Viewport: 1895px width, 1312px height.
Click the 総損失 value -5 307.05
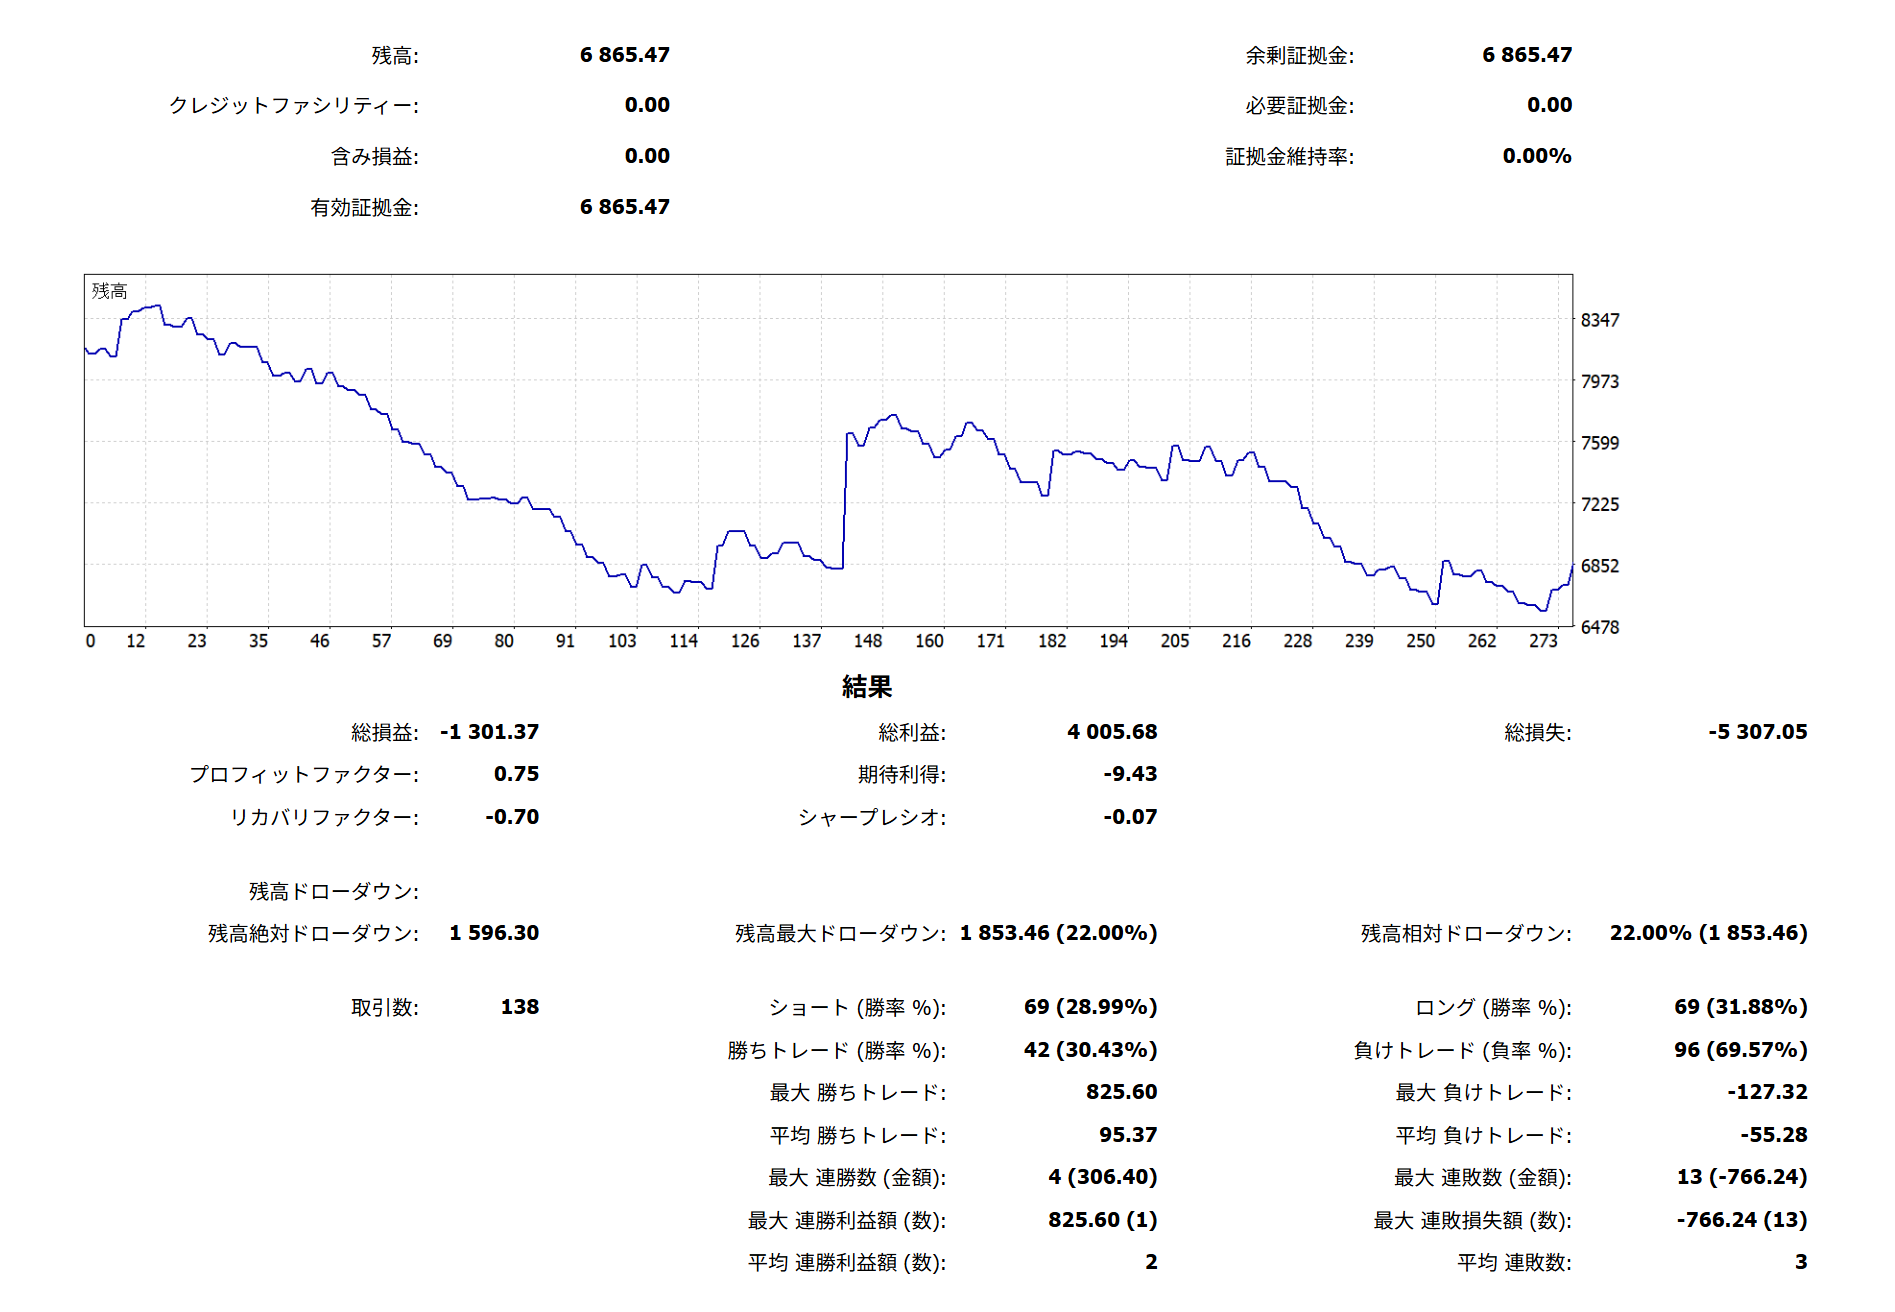point(1757,732)
